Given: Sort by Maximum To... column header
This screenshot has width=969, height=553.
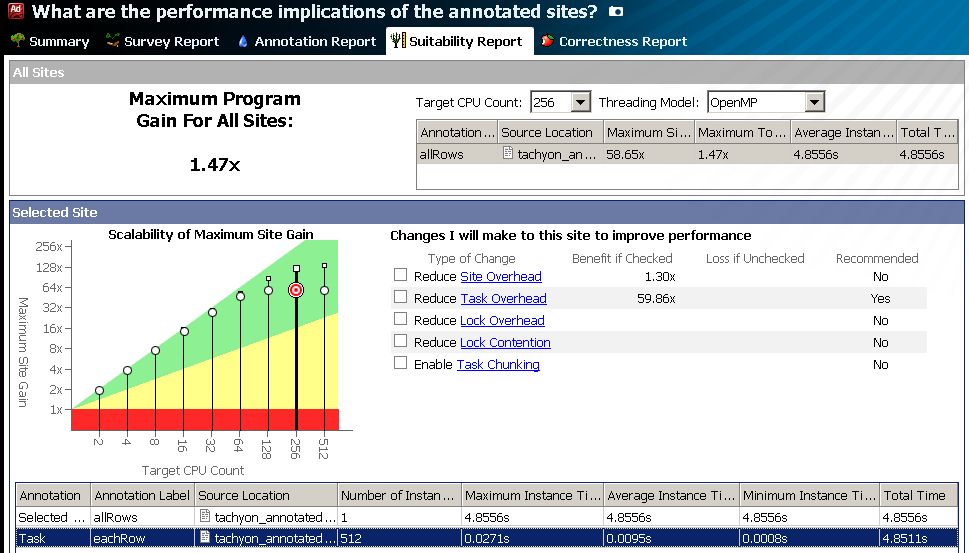Looking at the screenshot, I should (743, 132).
